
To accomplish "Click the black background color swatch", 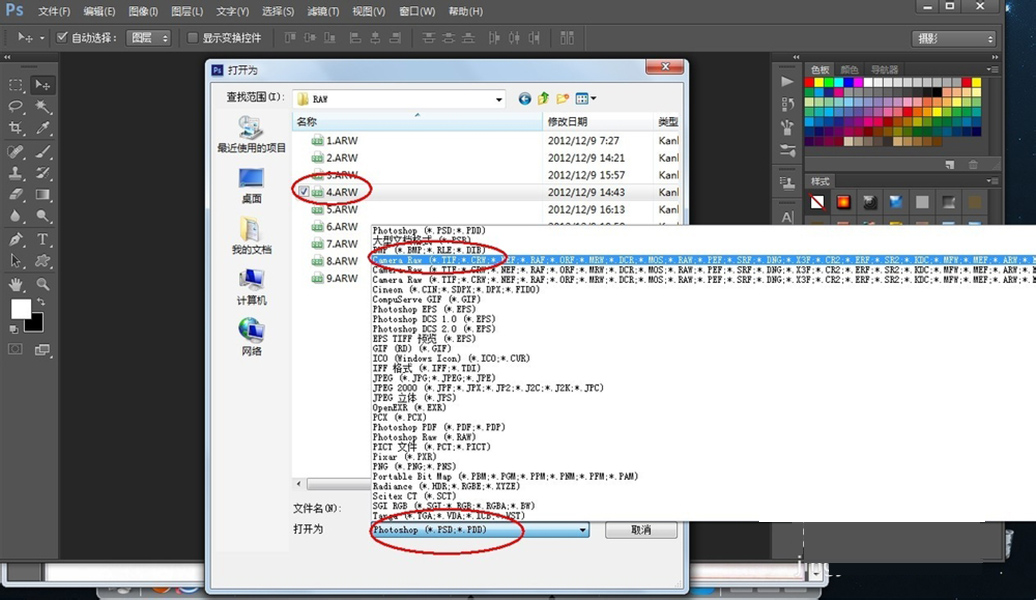I will coord(36,324).
